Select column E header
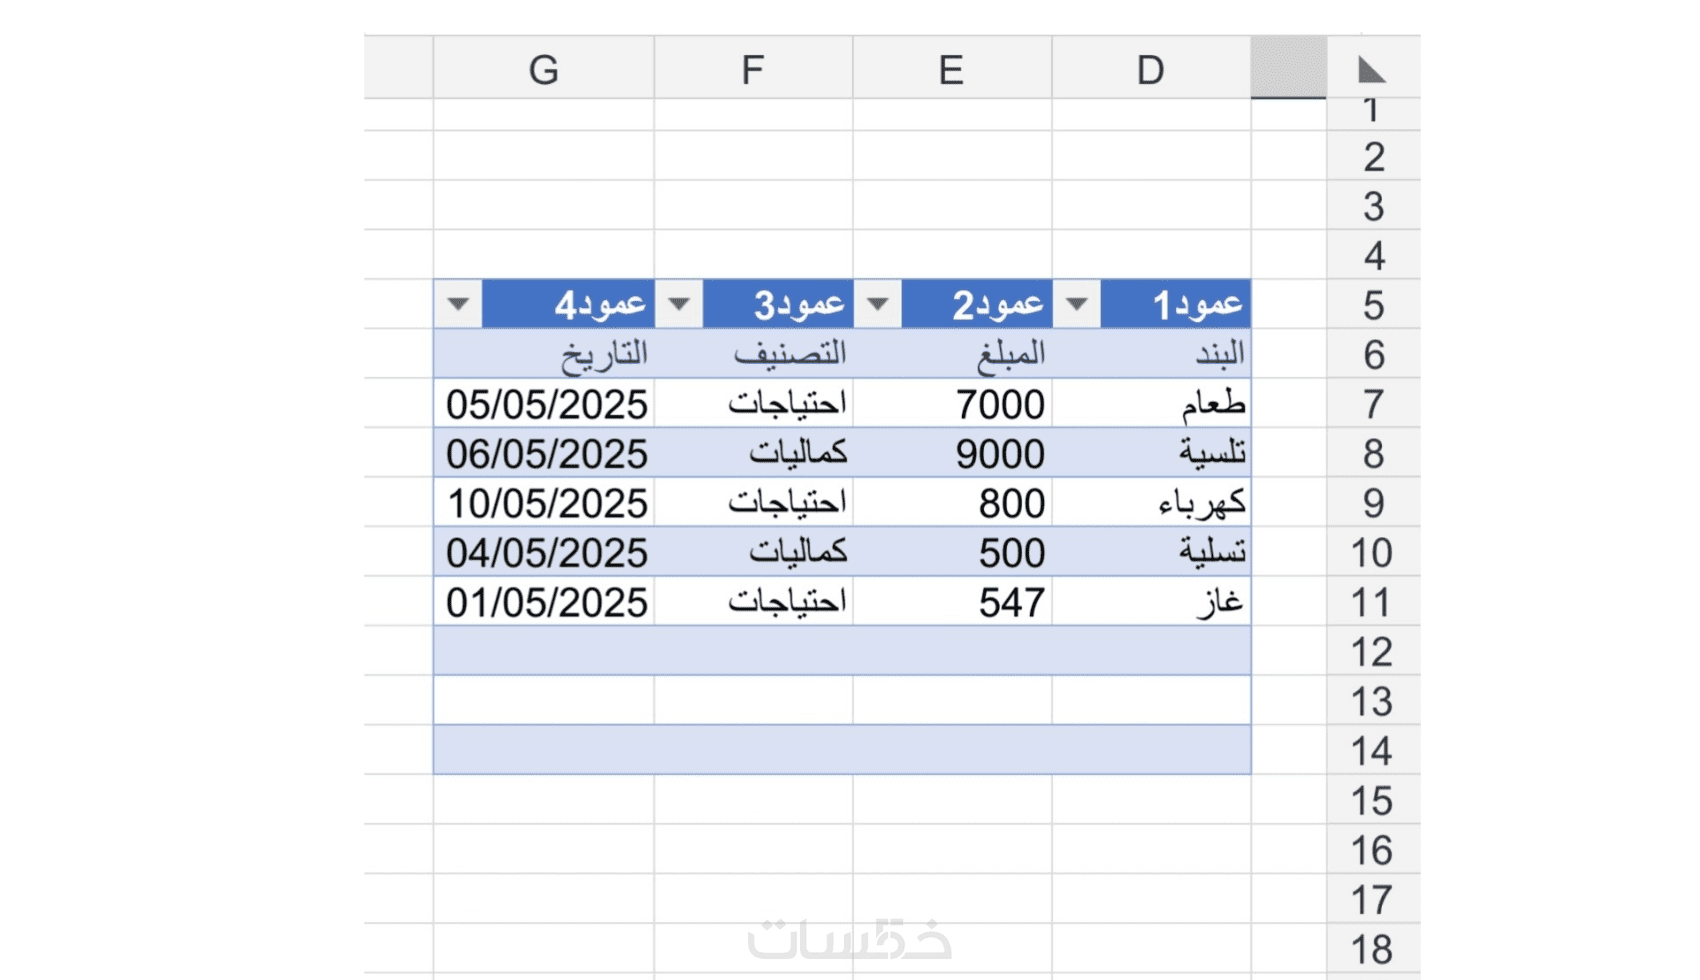This screenshot has height=980, width=1700. 951,70
